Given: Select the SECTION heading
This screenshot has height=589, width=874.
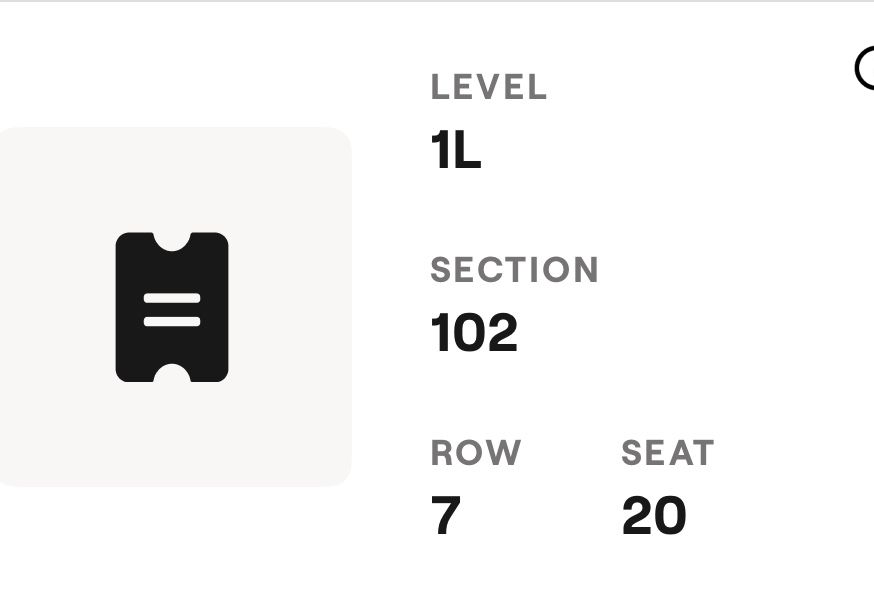Looking at the screenshot, I should point(514,270).
